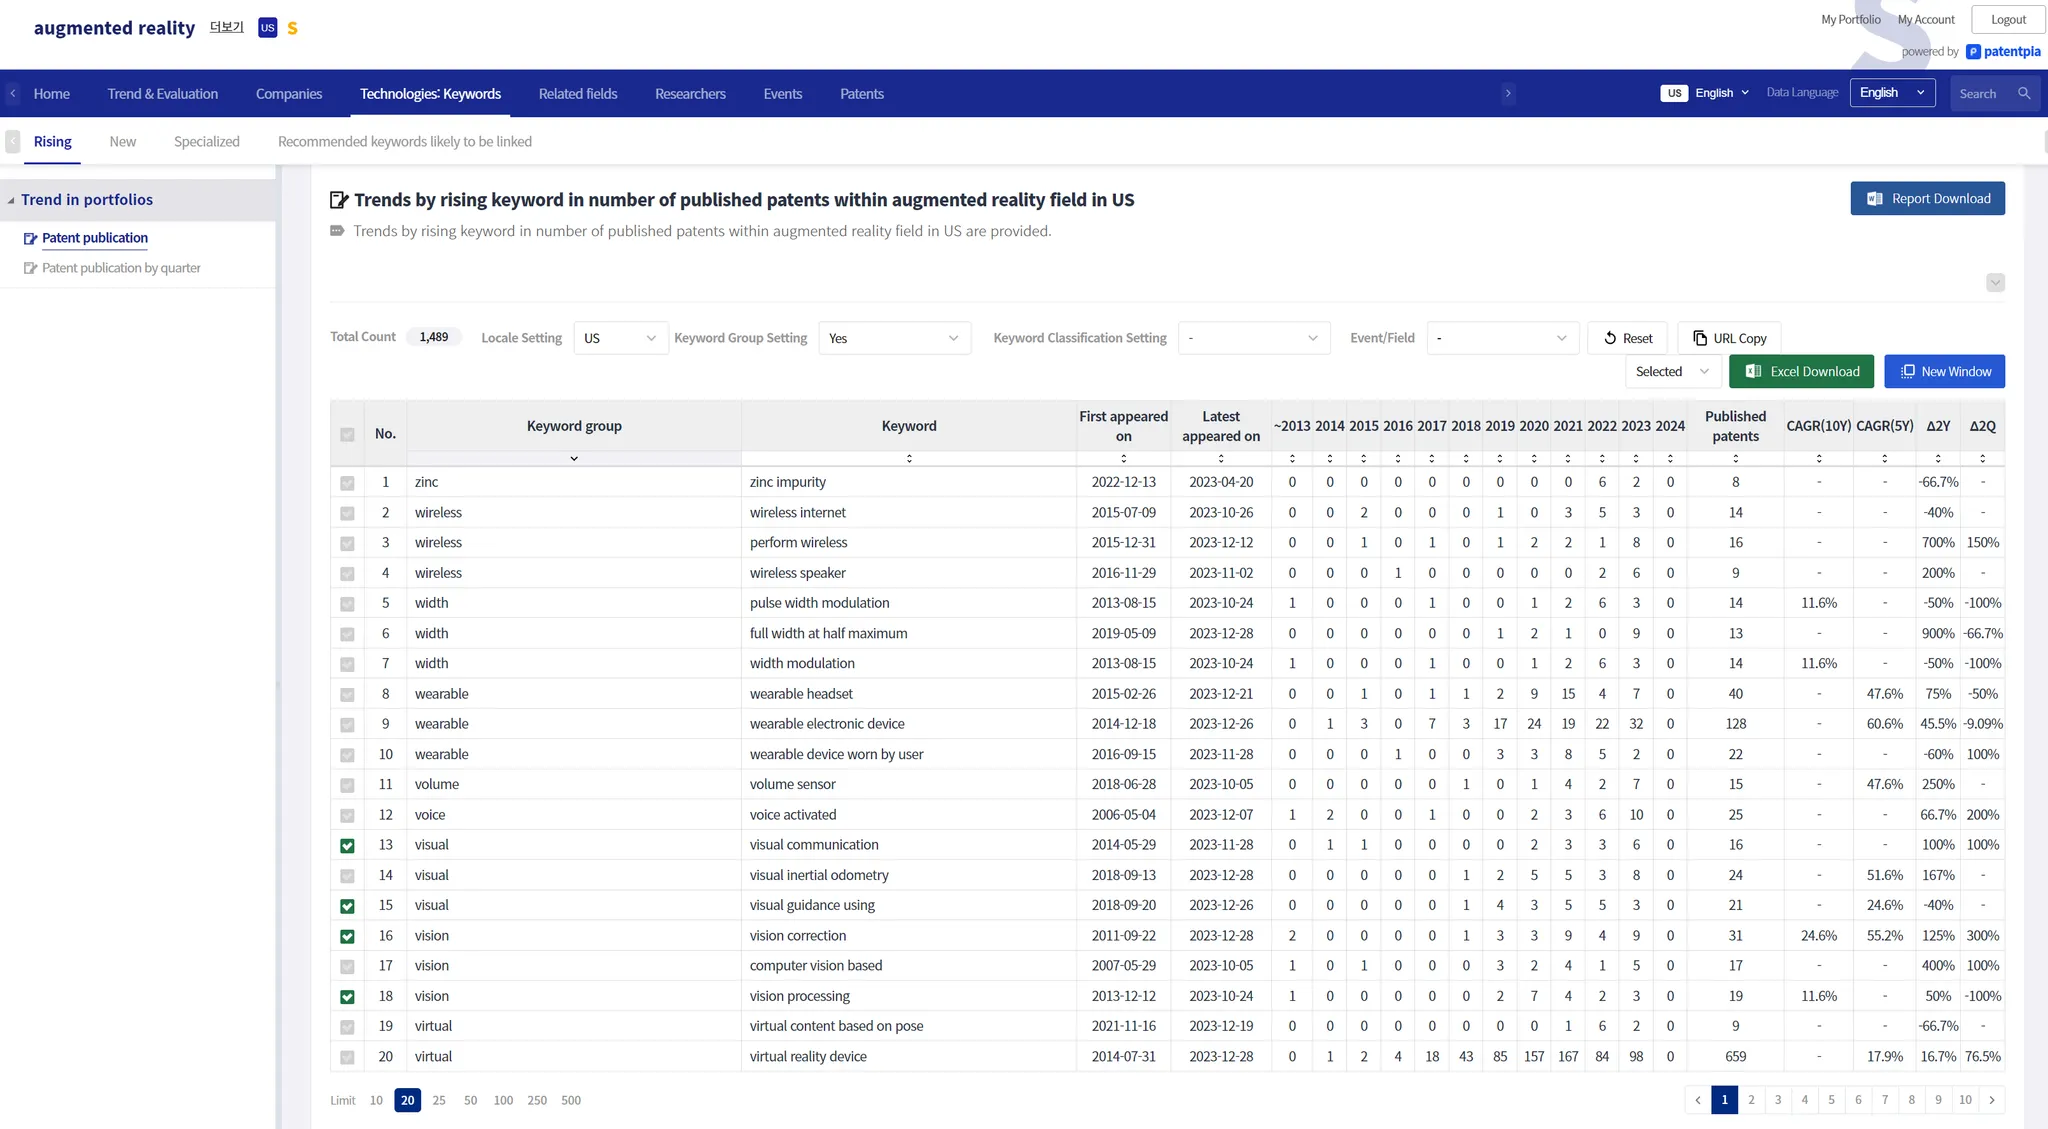The height and width of the screenshot is (1129, 2048).
Task: Sort the Published patents column
Action: (1735, 459)
